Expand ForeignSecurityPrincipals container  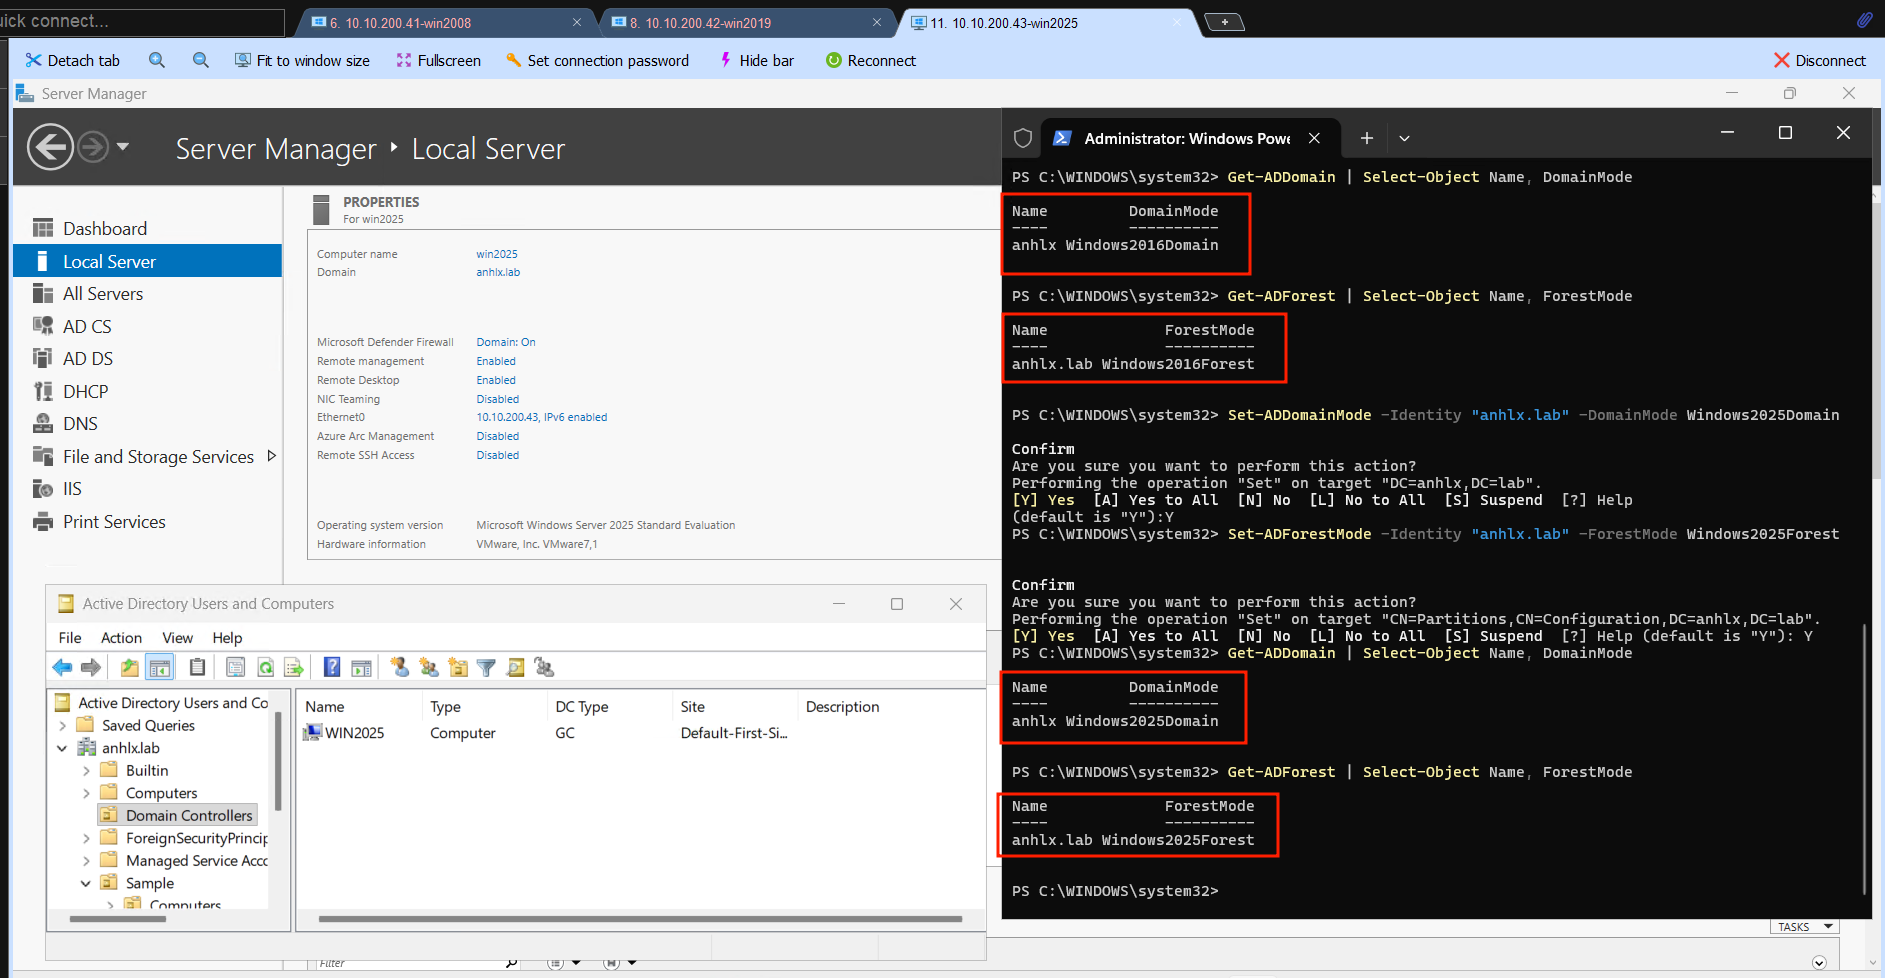86,839
